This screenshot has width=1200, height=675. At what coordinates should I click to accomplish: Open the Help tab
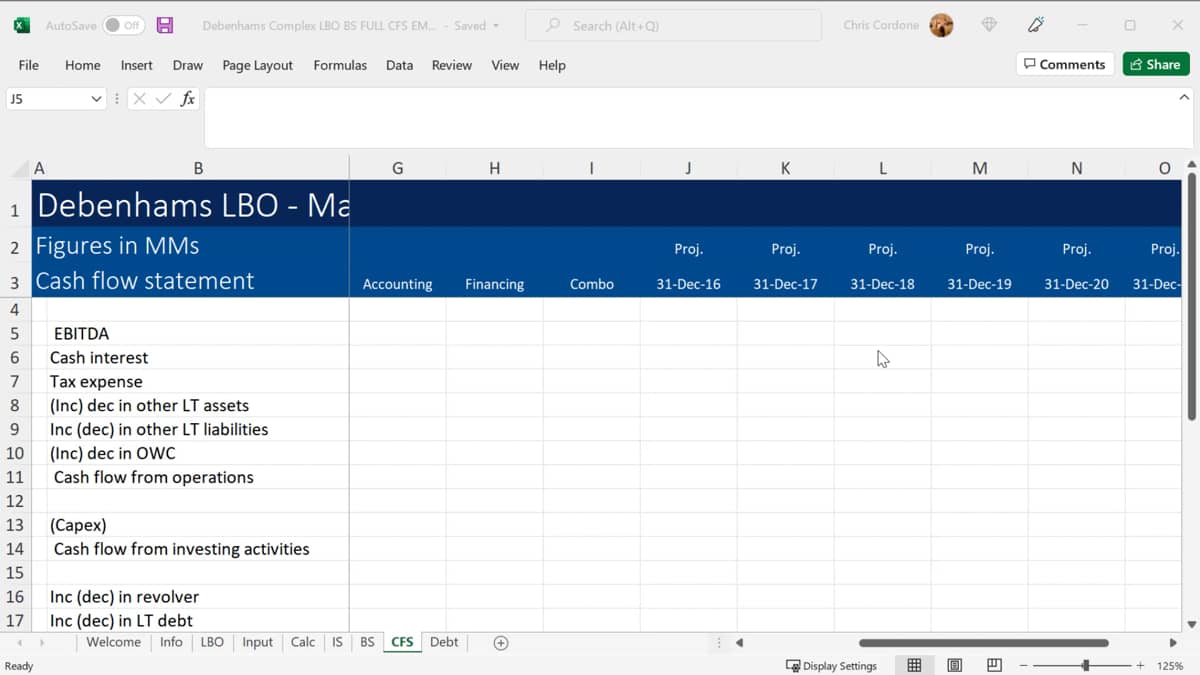coord(552,65)
